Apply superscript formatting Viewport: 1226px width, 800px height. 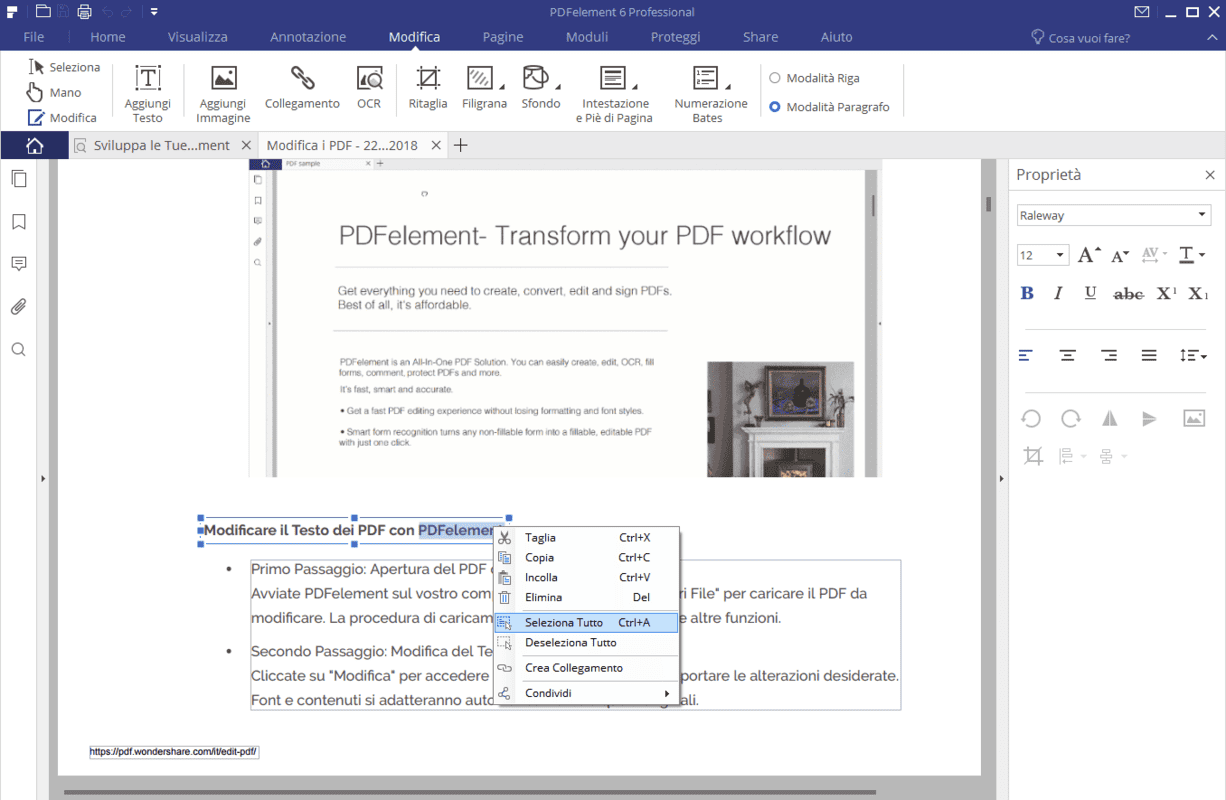1166,293
